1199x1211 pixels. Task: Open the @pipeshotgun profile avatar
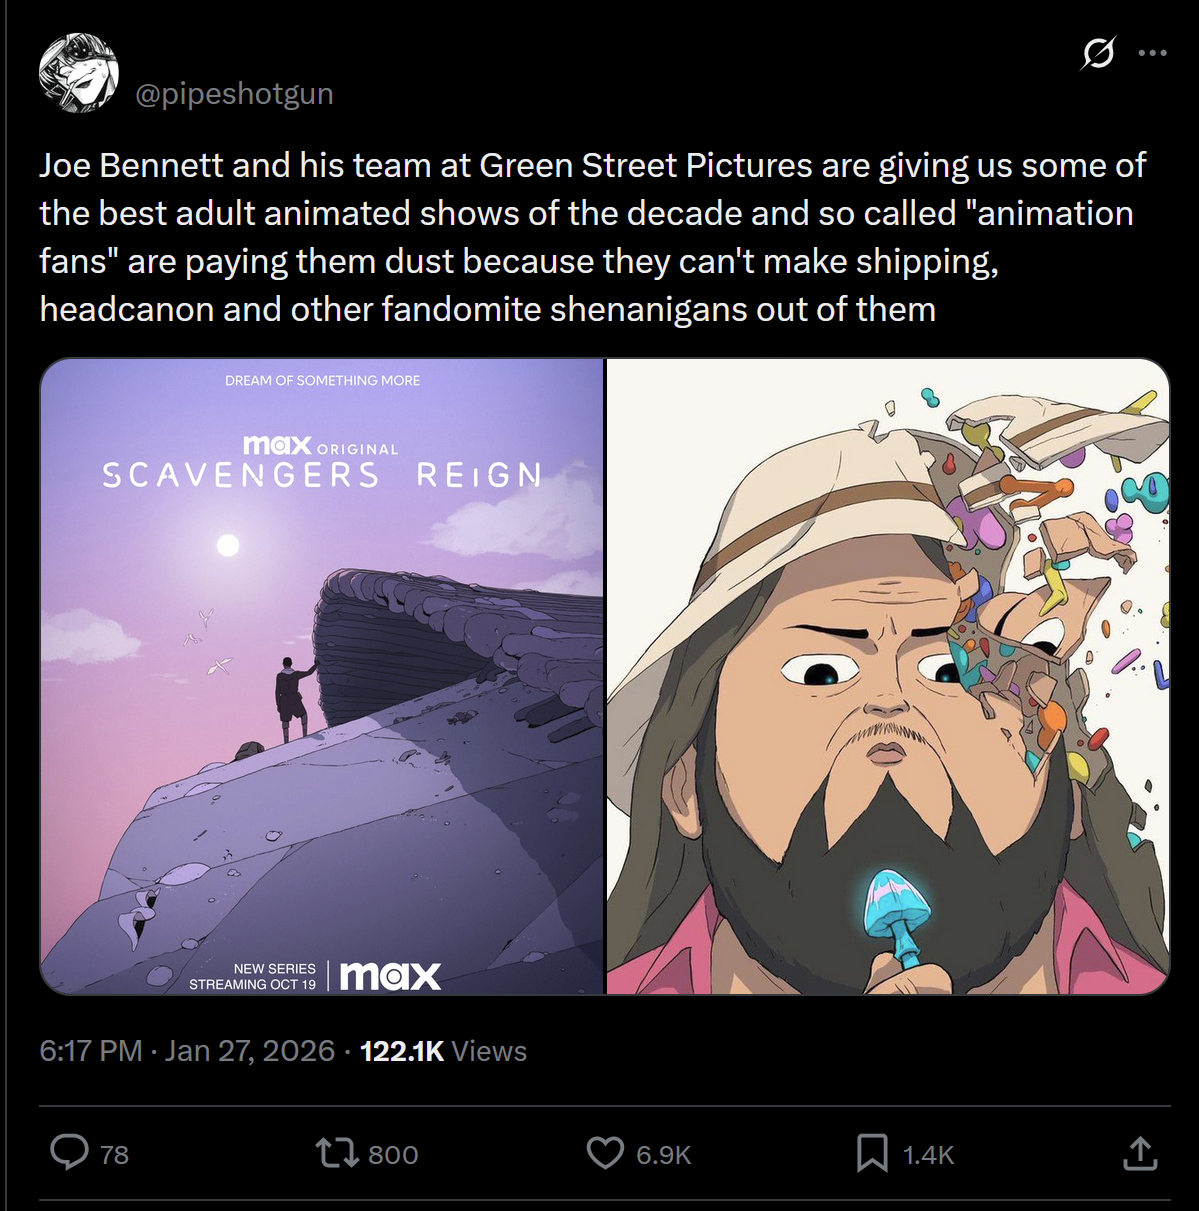pos(79,73)
